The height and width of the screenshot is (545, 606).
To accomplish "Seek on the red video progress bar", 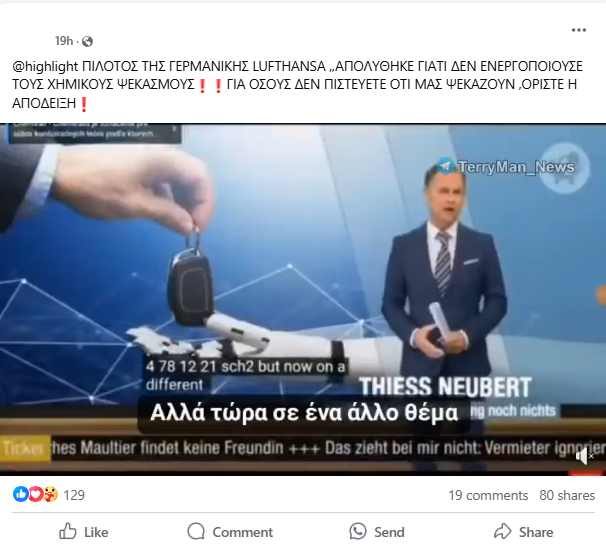I will pyautogui.click(x=586, y=473).
